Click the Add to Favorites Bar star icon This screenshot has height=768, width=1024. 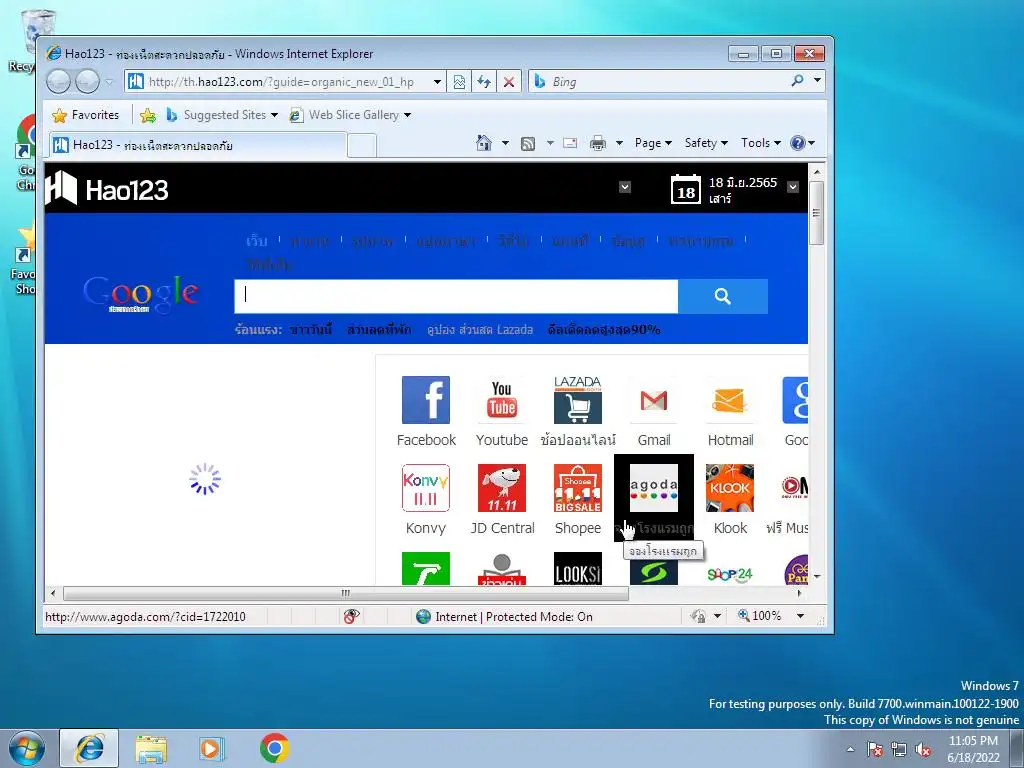pos(148,115)
